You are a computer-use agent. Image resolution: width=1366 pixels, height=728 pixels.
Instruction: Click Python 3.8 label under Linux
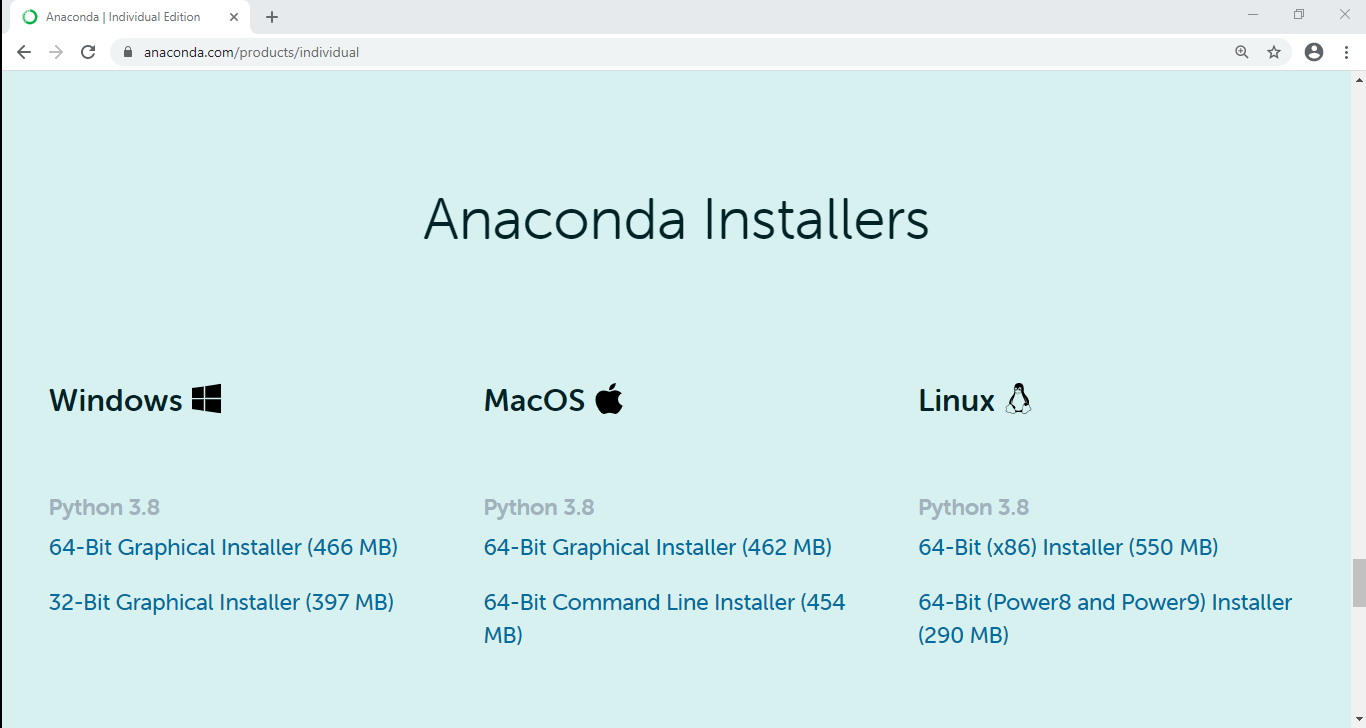coord(974,508)
